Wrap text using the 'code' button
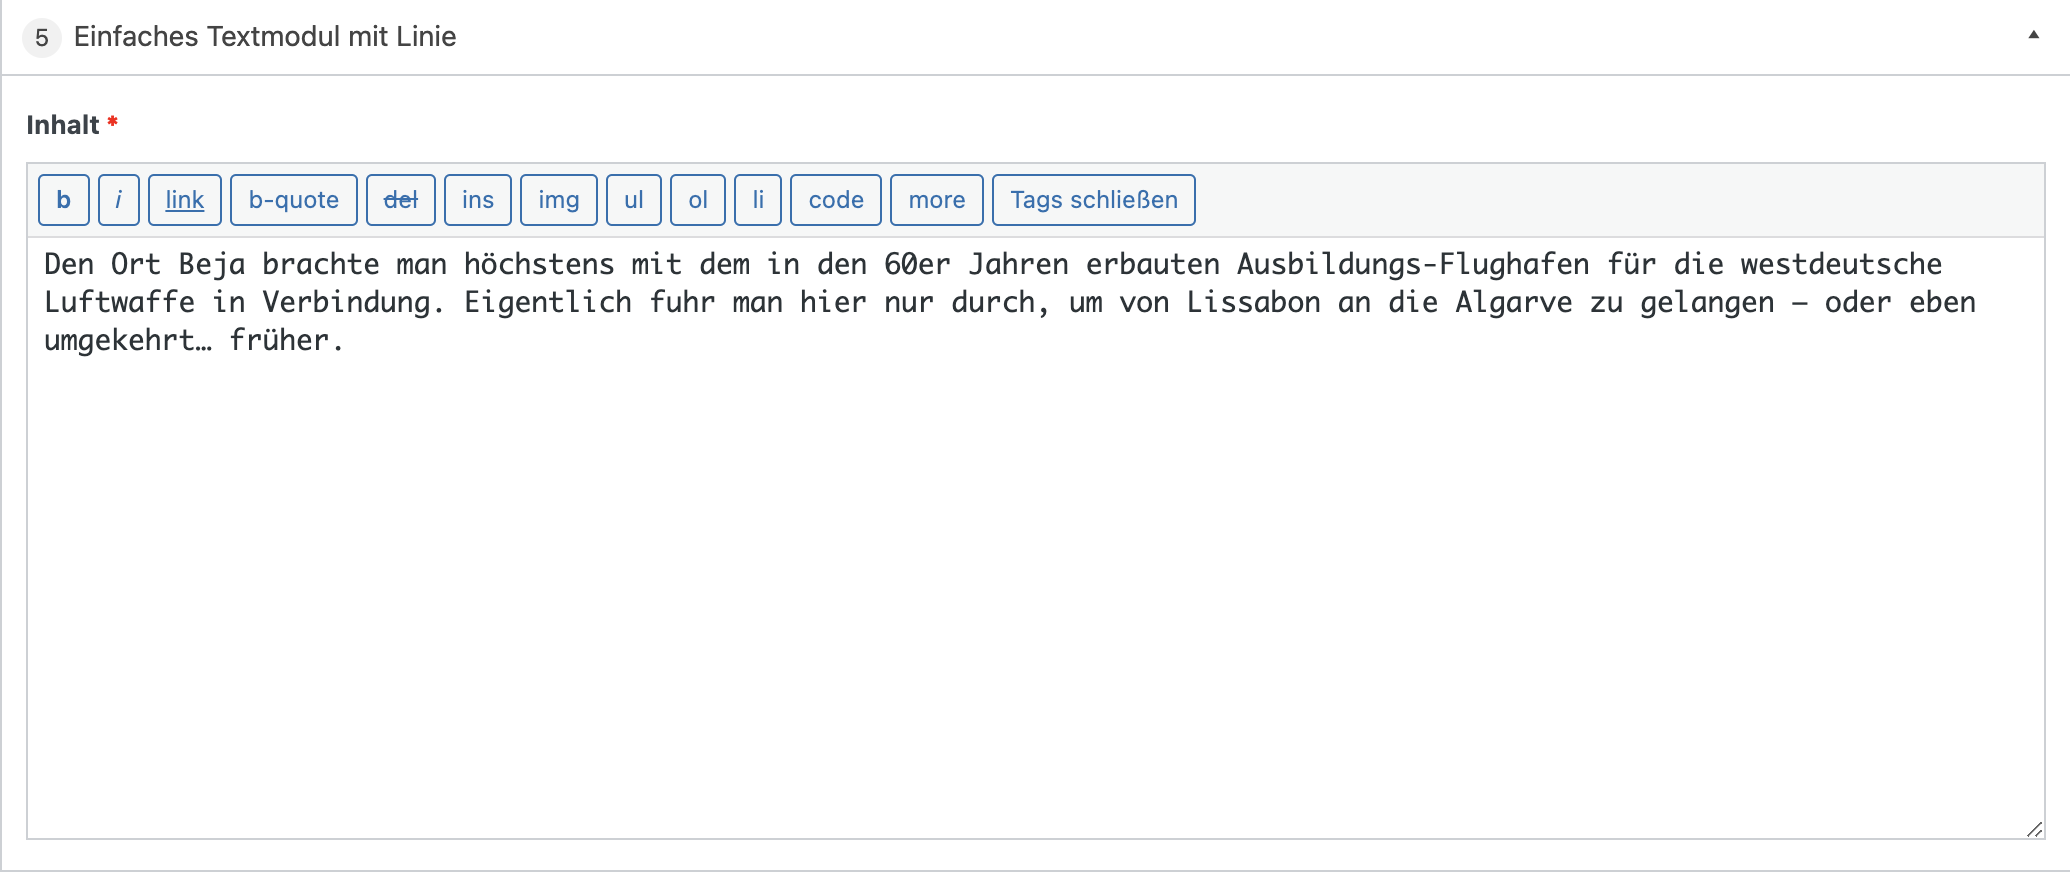Viewport: 2070px width, 872px height. tap(836, 200)
